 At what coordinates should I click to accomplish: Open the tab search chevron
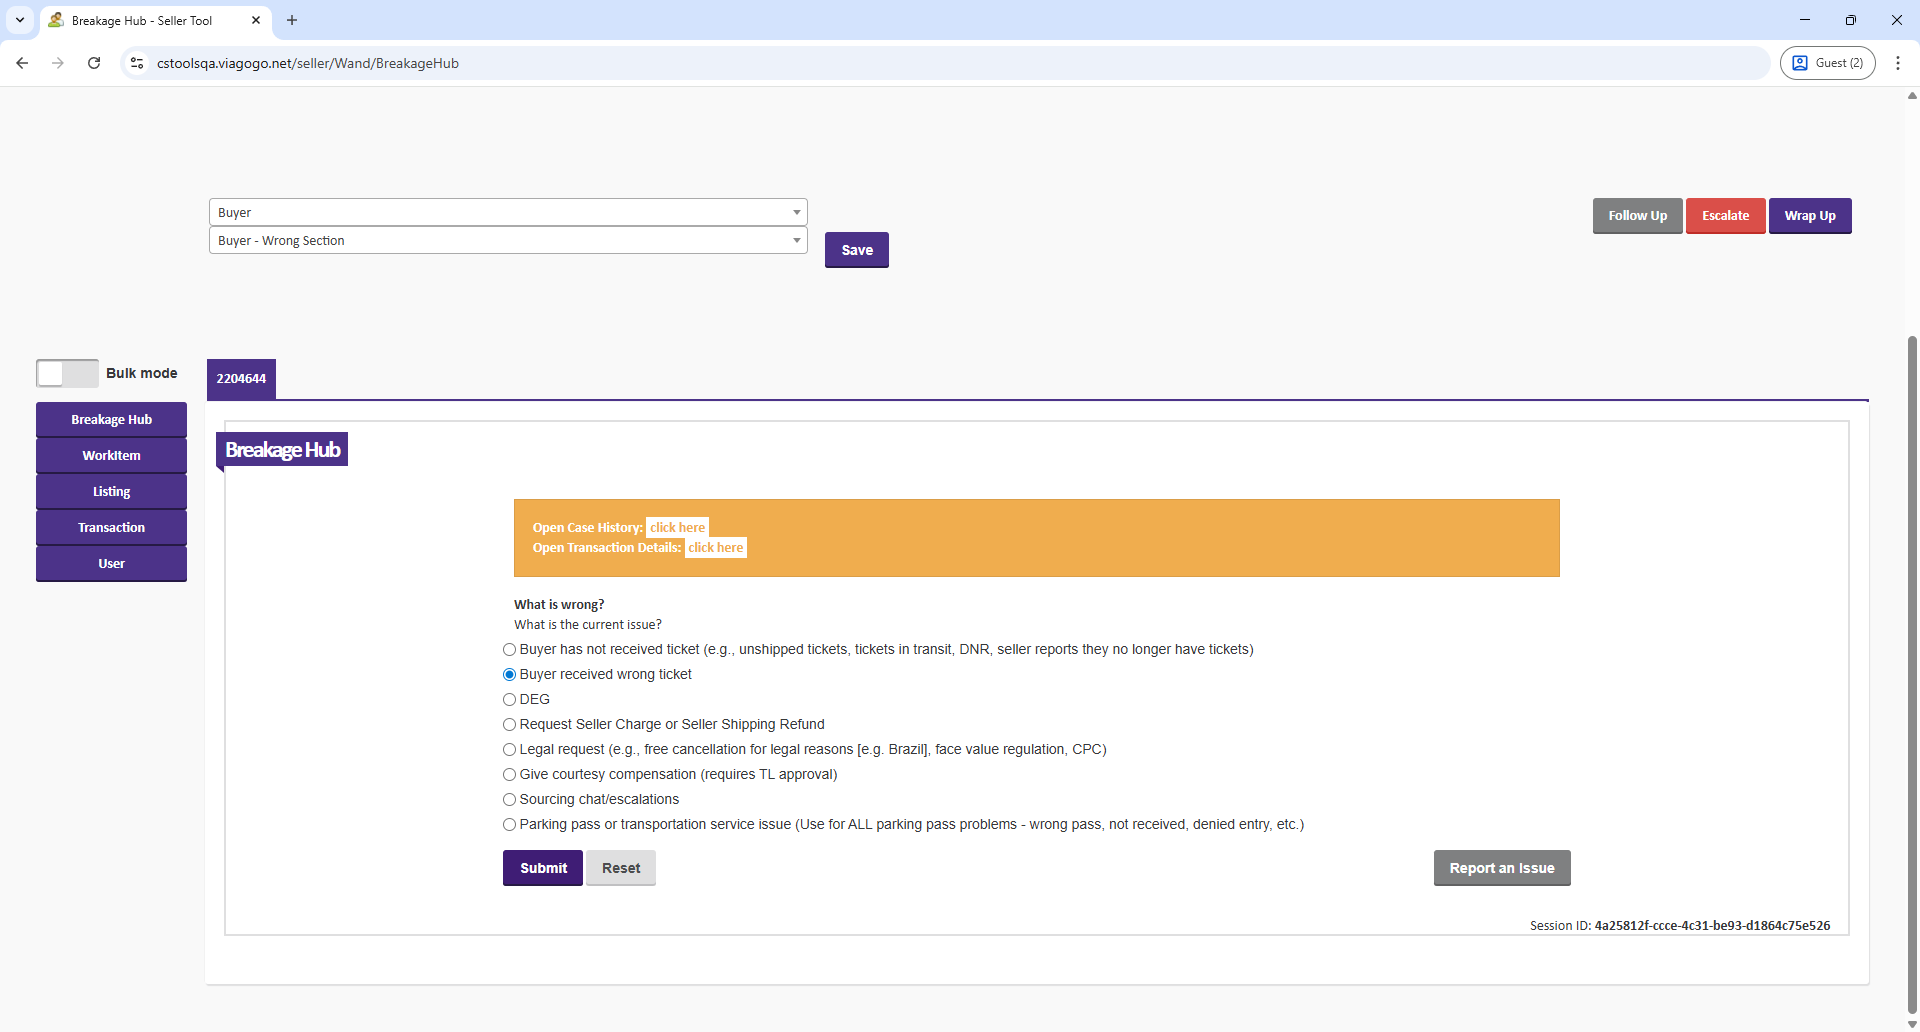[x=20, y=20]
